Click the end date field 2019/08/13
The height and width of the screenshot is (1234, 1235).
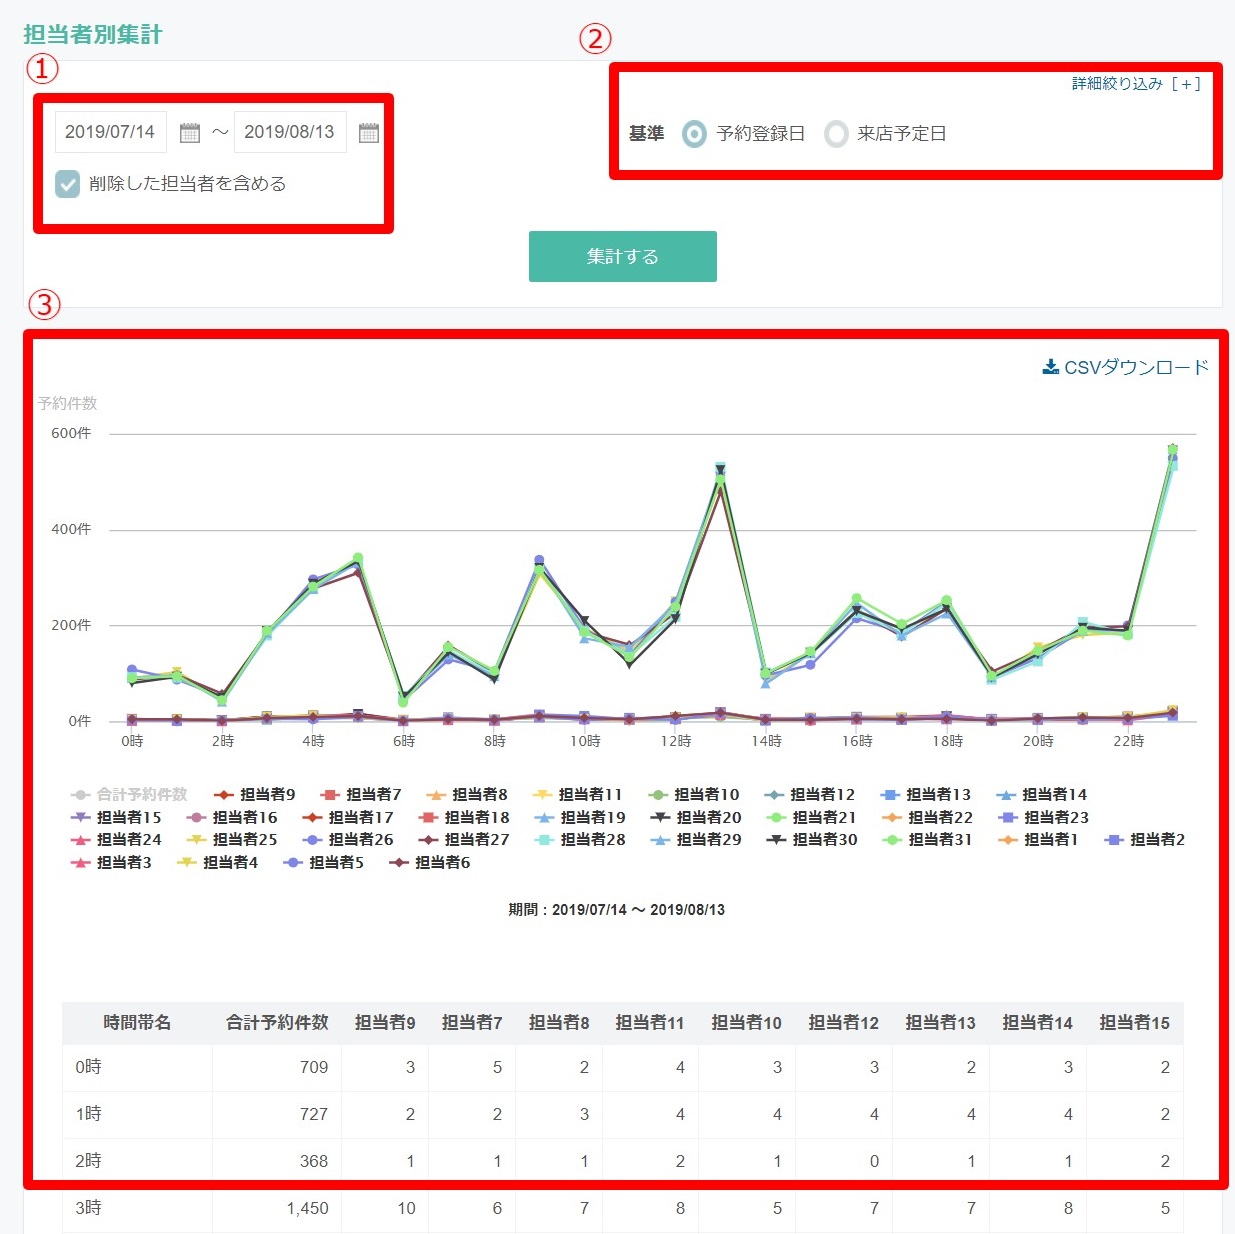tap(290, 132)
